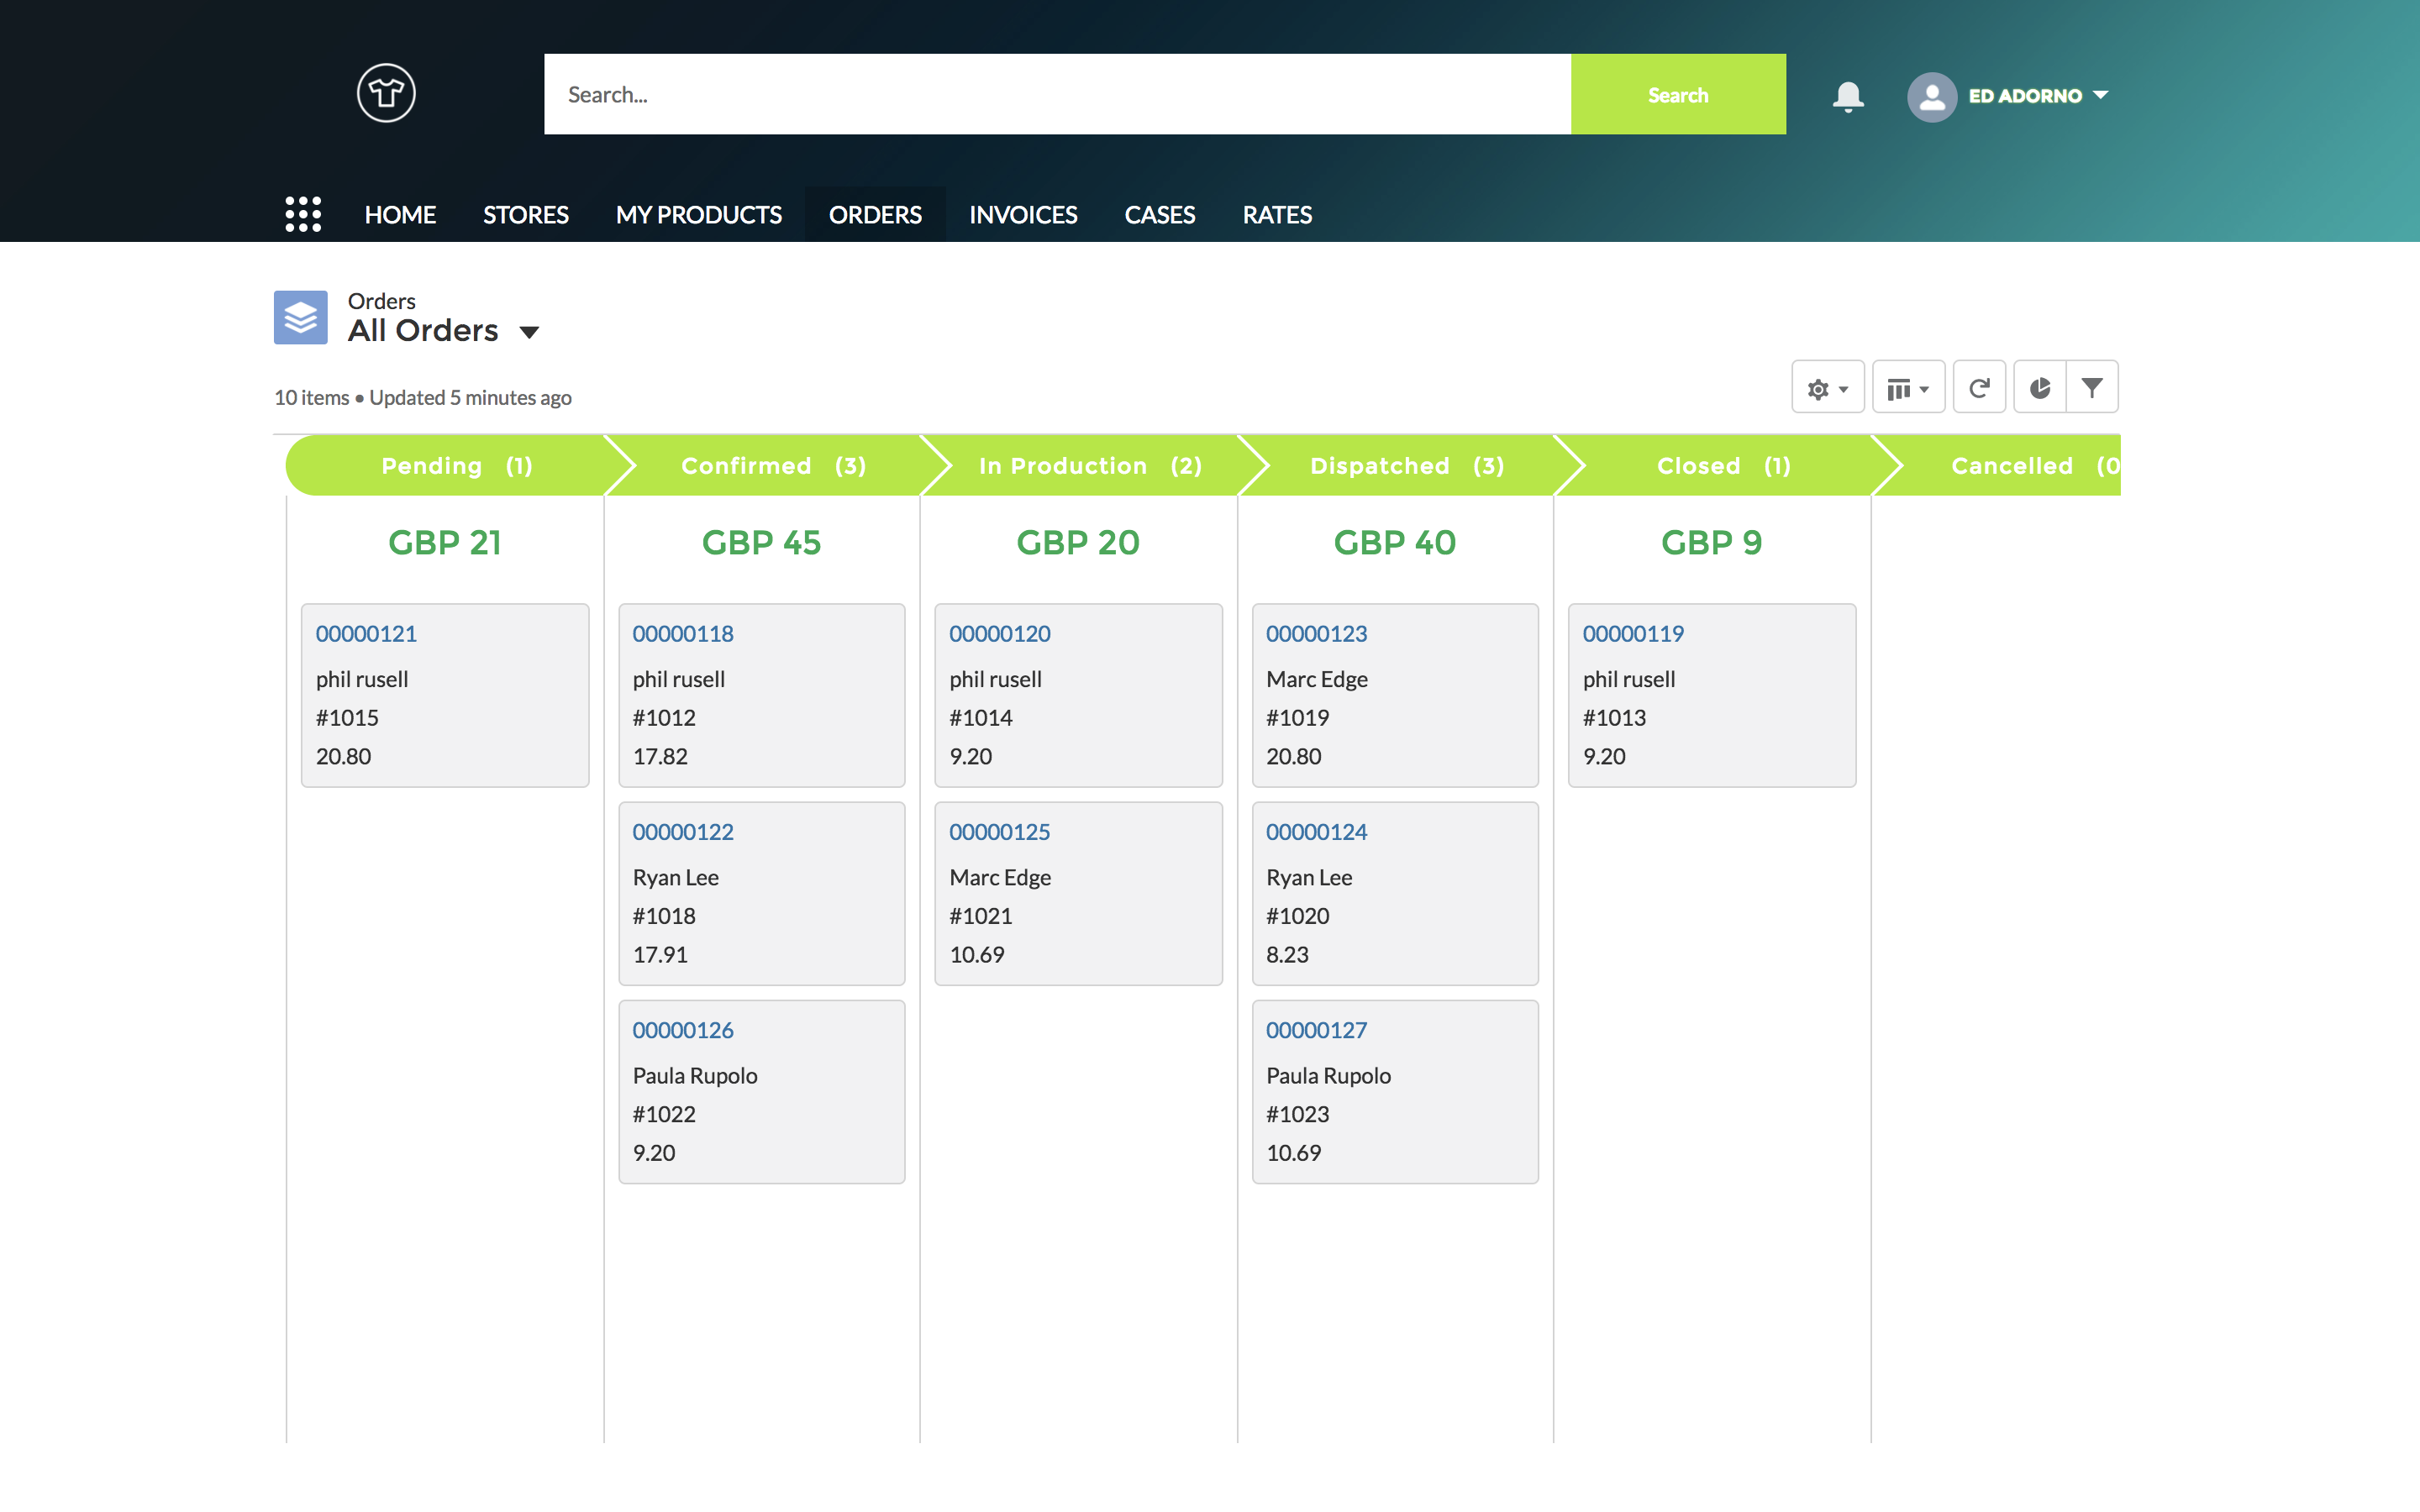The width and height of the screenshot is (2420, 1512).
Task: Open the app launcher grid icon
Action: click(302, 214)
